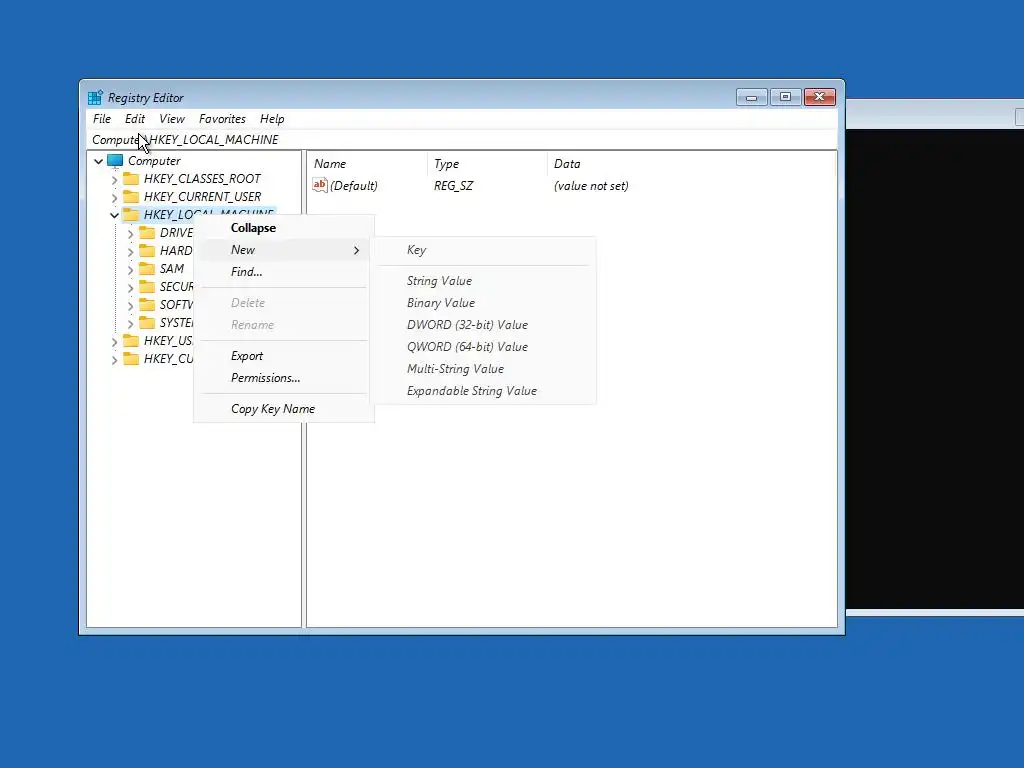The width and height of the screenshot is (1024, 768).
Task: Click the SECUR subkey folder icon
Action: click(148, 287)
